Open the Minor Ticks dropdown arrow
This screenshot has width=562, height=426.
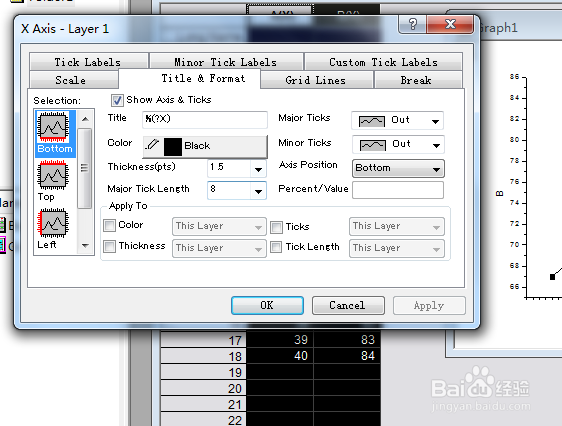click(436, 145)
